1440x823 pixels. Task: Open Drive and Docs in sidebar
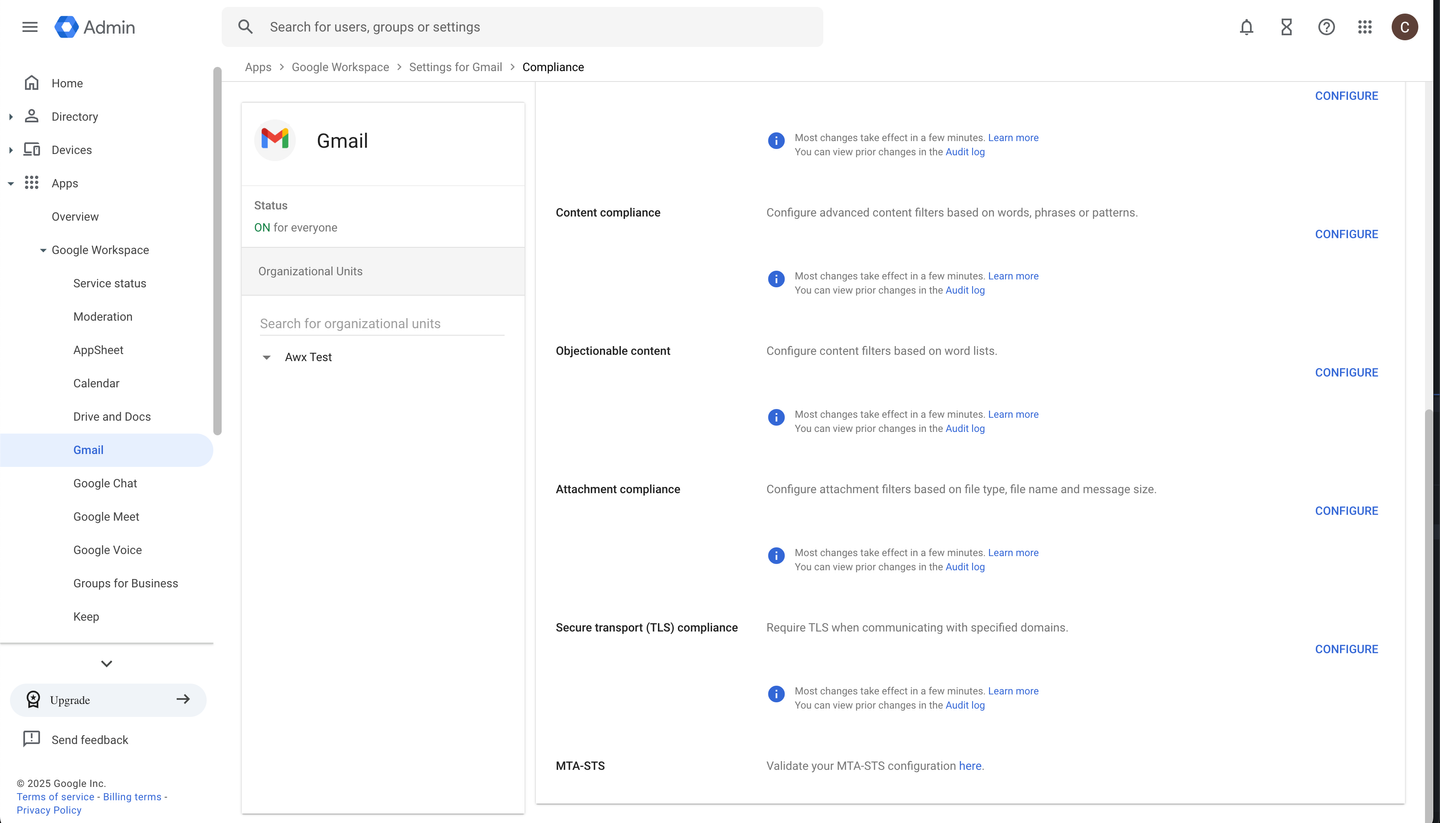click(112, 416)
